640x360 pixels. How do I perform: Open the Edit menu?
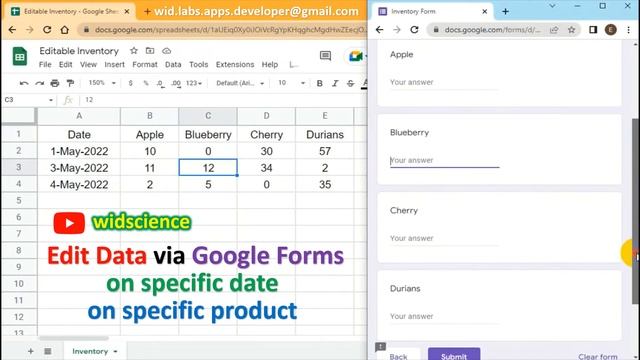[65, 64]
